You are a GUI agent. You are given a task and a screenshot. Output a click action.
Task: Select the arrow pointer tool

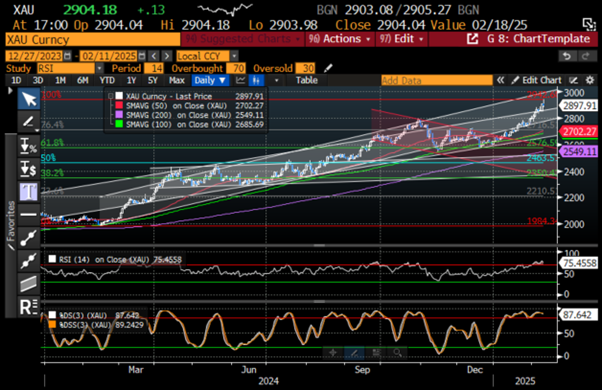(29, 99)
